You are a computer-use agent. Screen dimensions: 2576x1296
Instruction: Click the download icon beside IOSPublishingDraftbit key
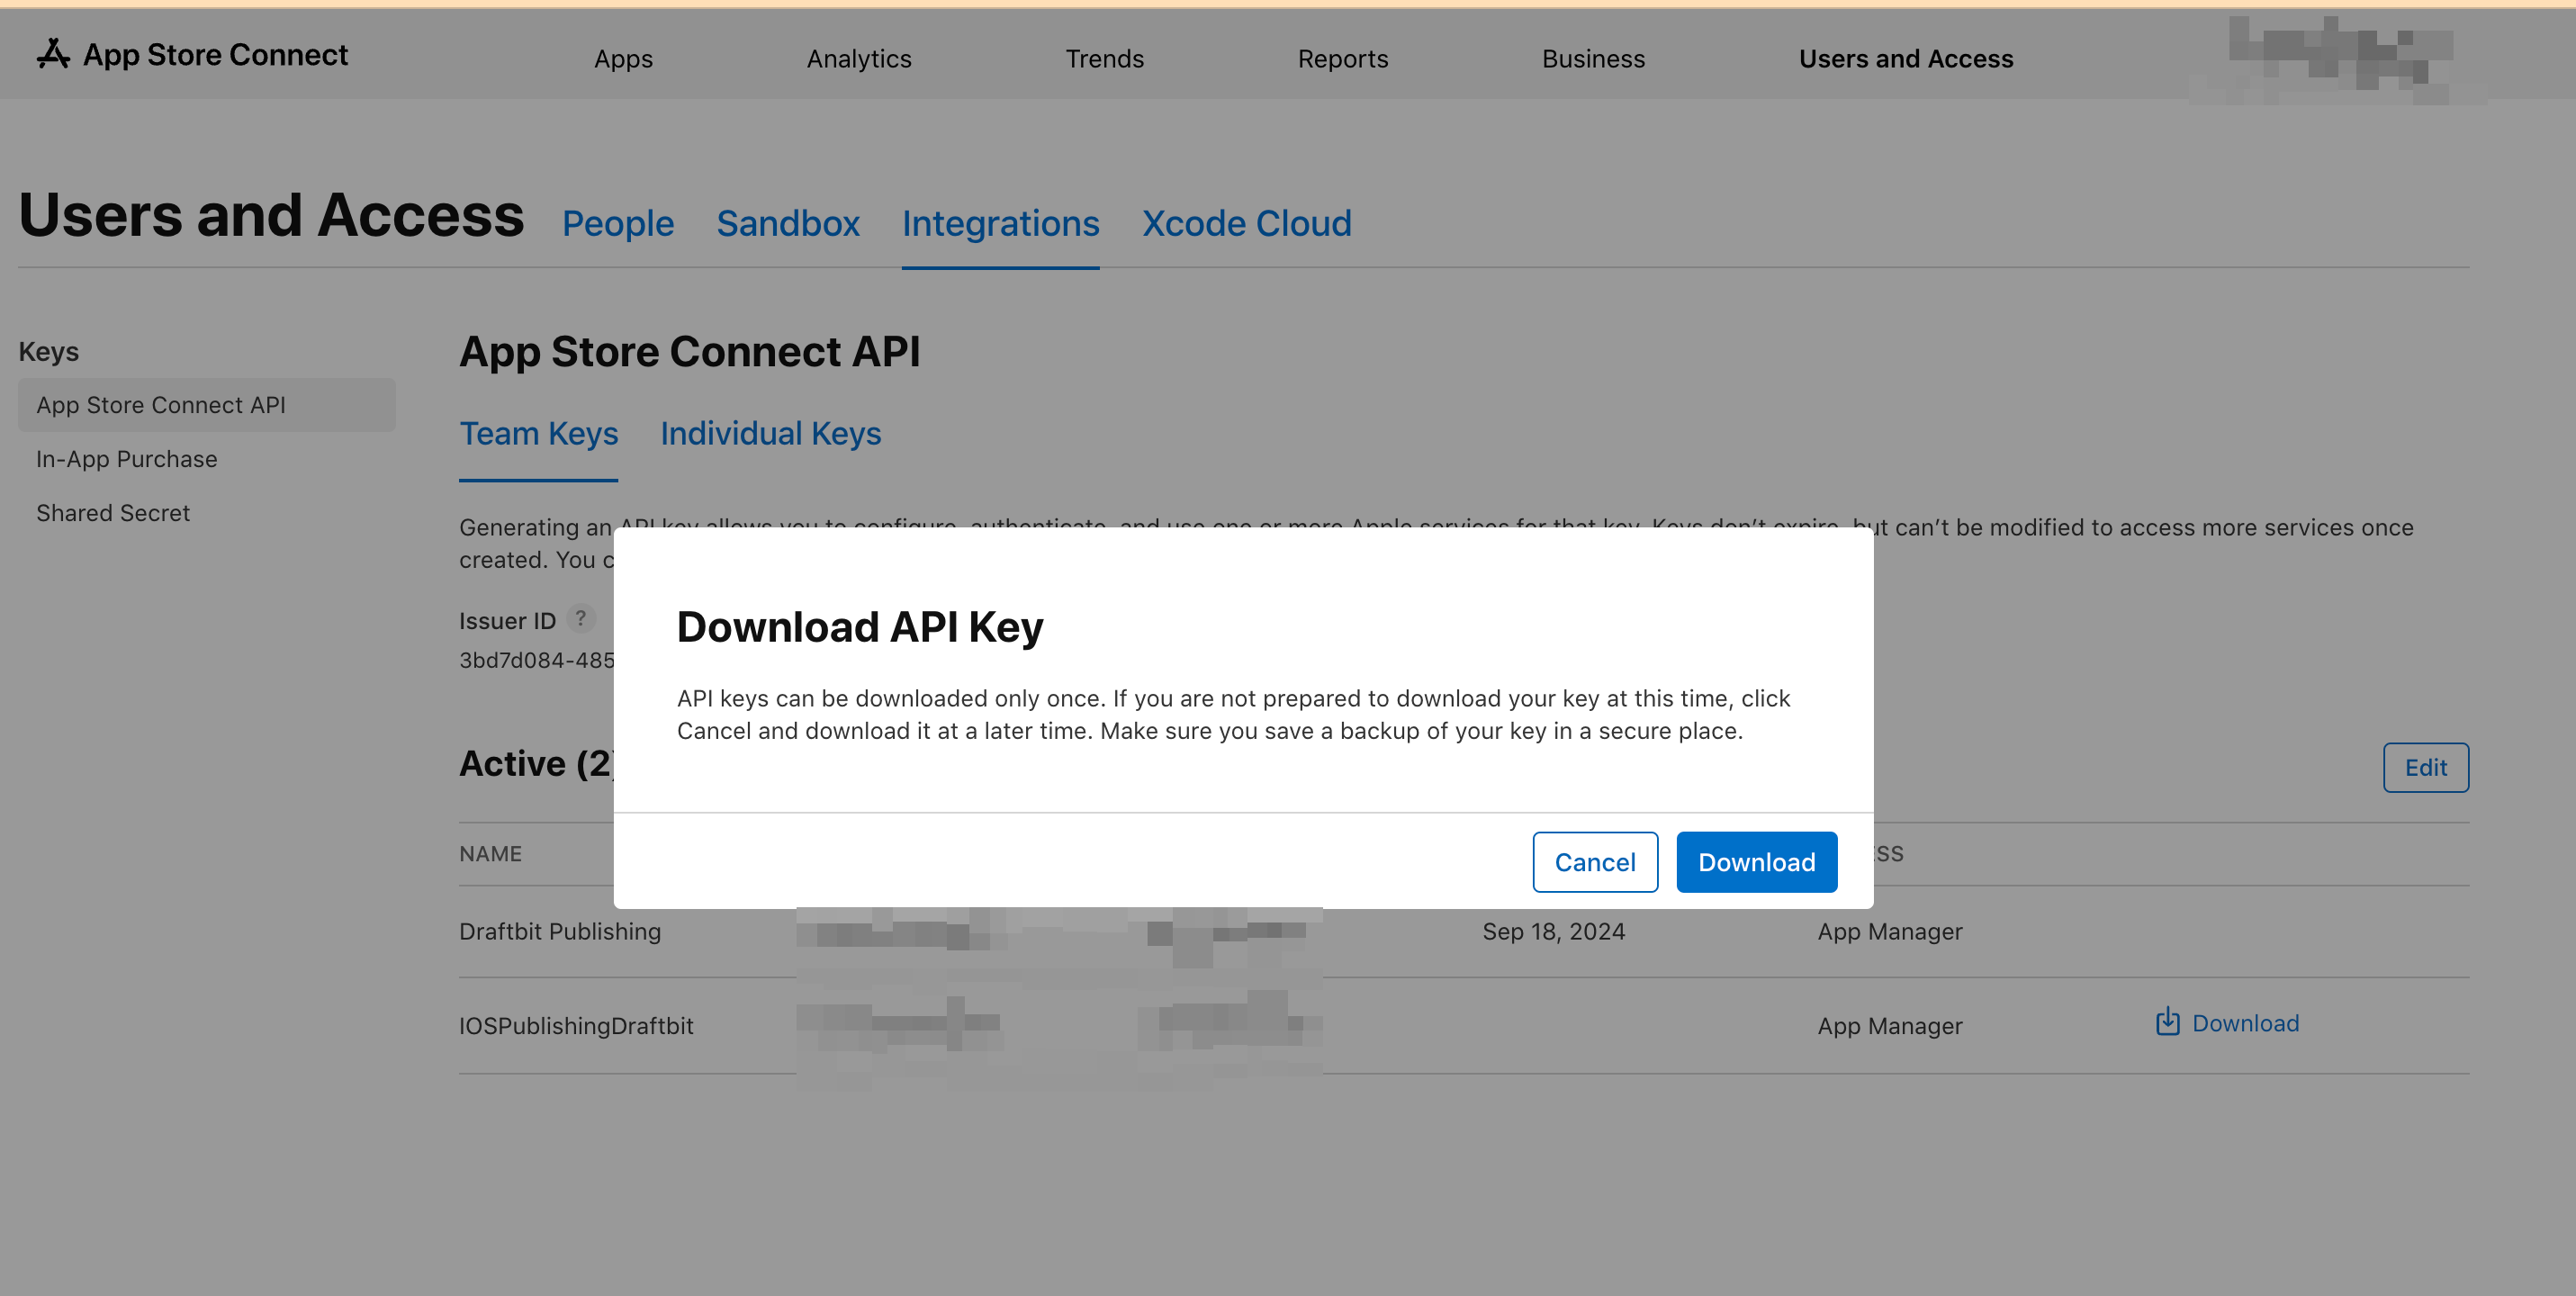2167,1023
